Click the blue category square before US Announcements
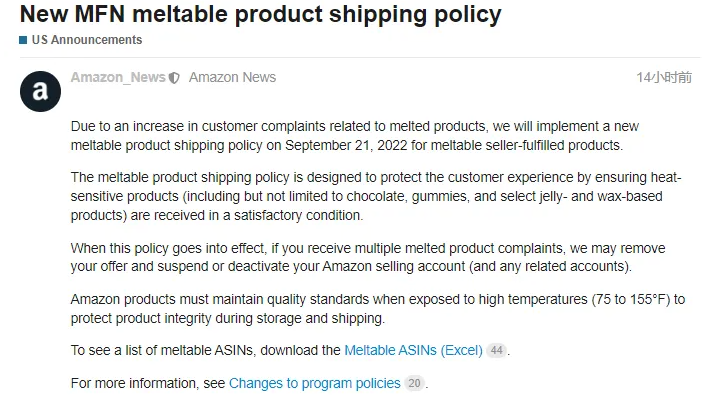The height and width of the screenshot is (412, 727). 23,40
